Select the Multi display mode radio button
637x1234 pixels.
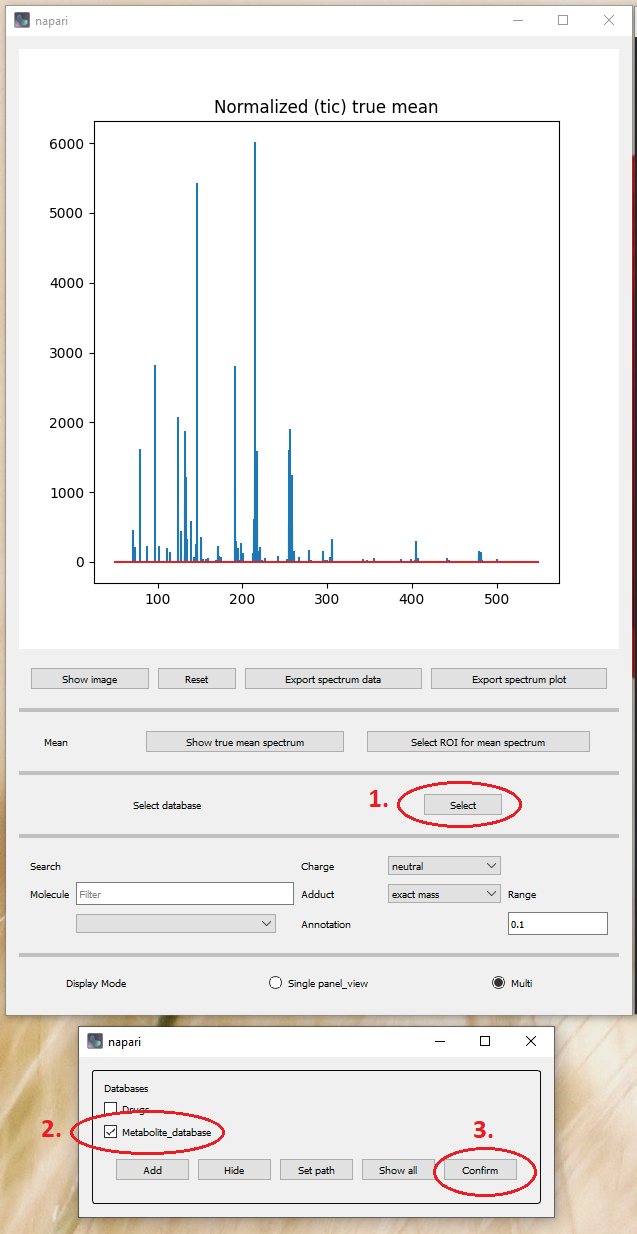[498, 983]
